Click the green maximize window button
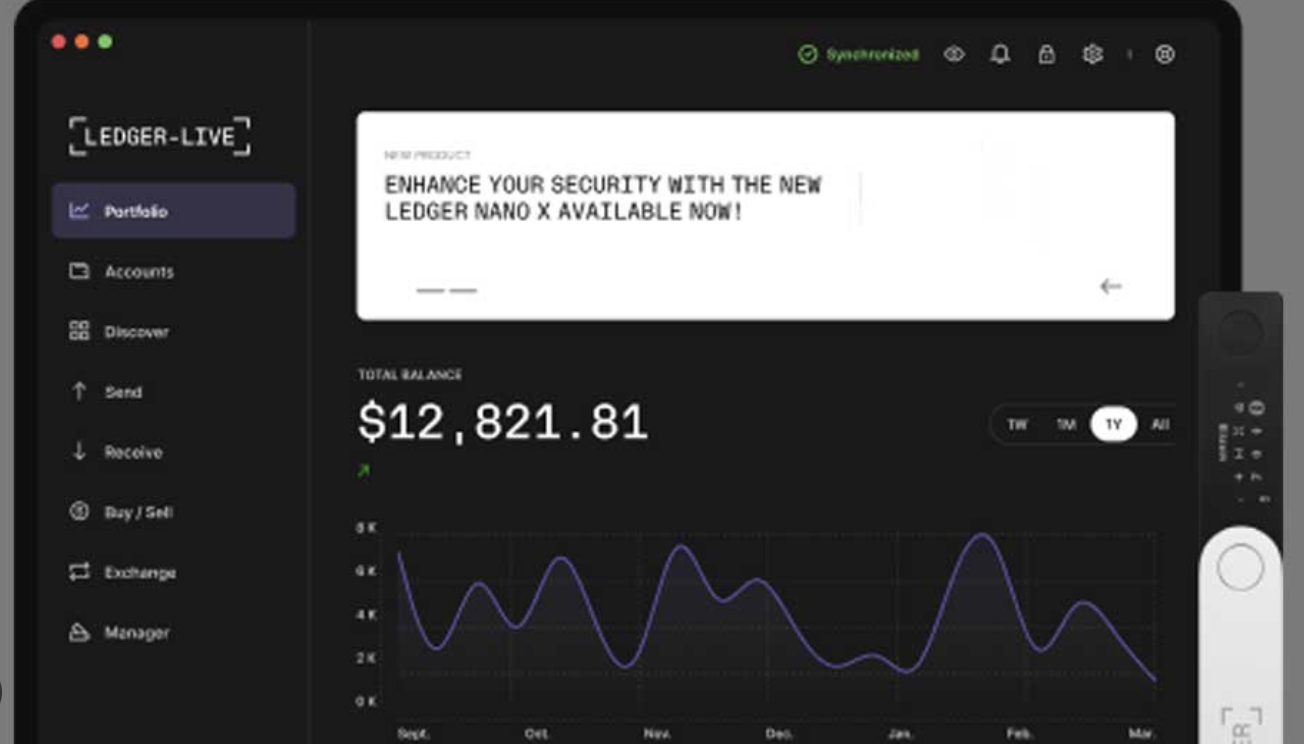 tap(105, 42)
